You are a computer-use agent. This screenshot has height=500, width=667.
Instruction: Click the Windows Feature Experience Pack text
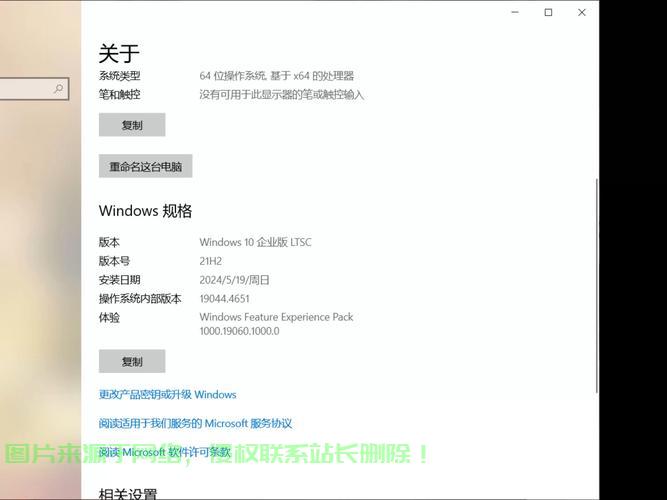point(276,317)
